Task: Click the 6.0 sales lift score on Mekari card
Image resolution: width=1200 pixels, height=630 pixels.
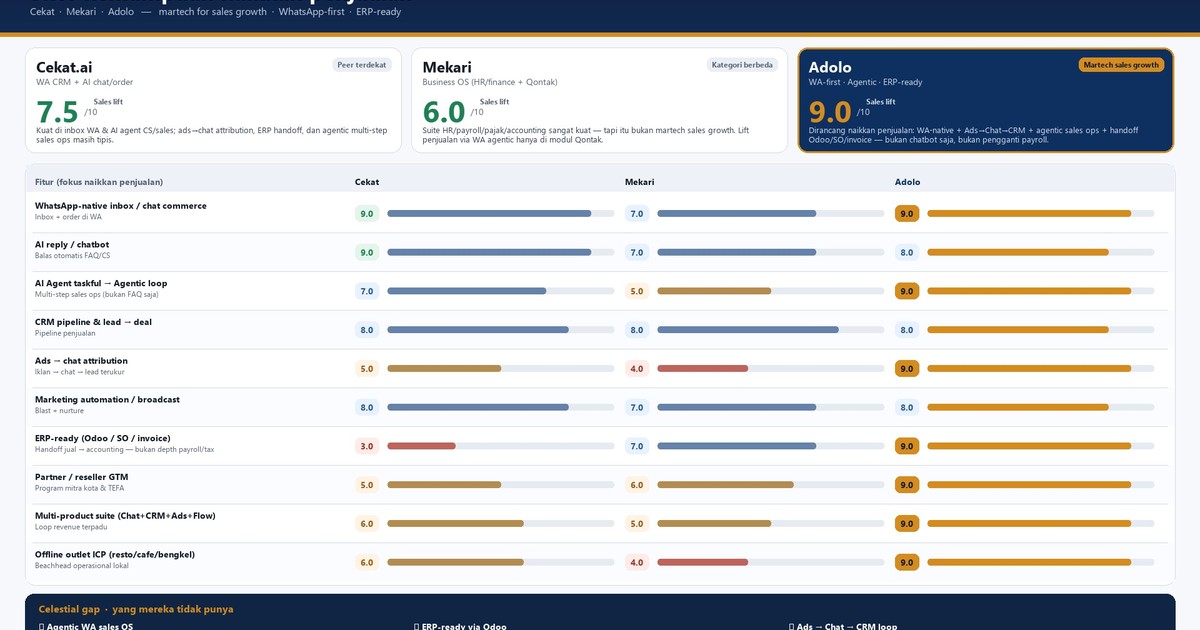Action: 444,112
